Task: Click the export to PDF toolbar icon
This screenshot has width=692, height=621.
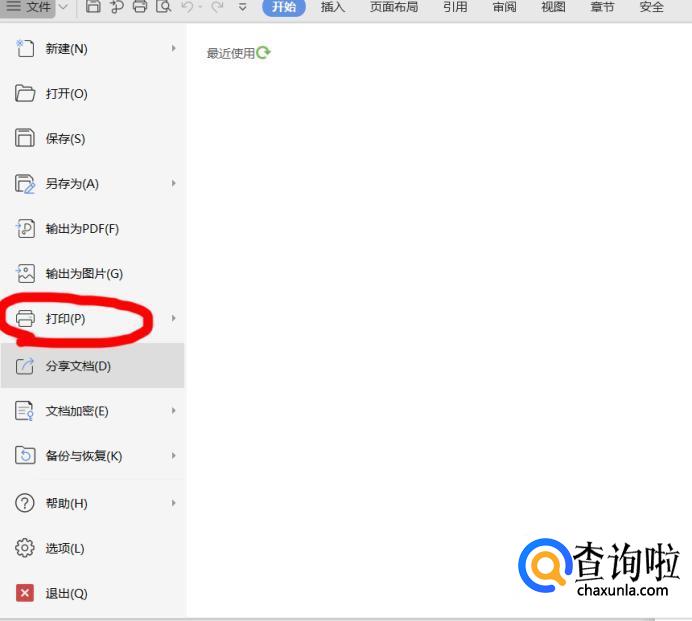Action: tap(117, 7)
